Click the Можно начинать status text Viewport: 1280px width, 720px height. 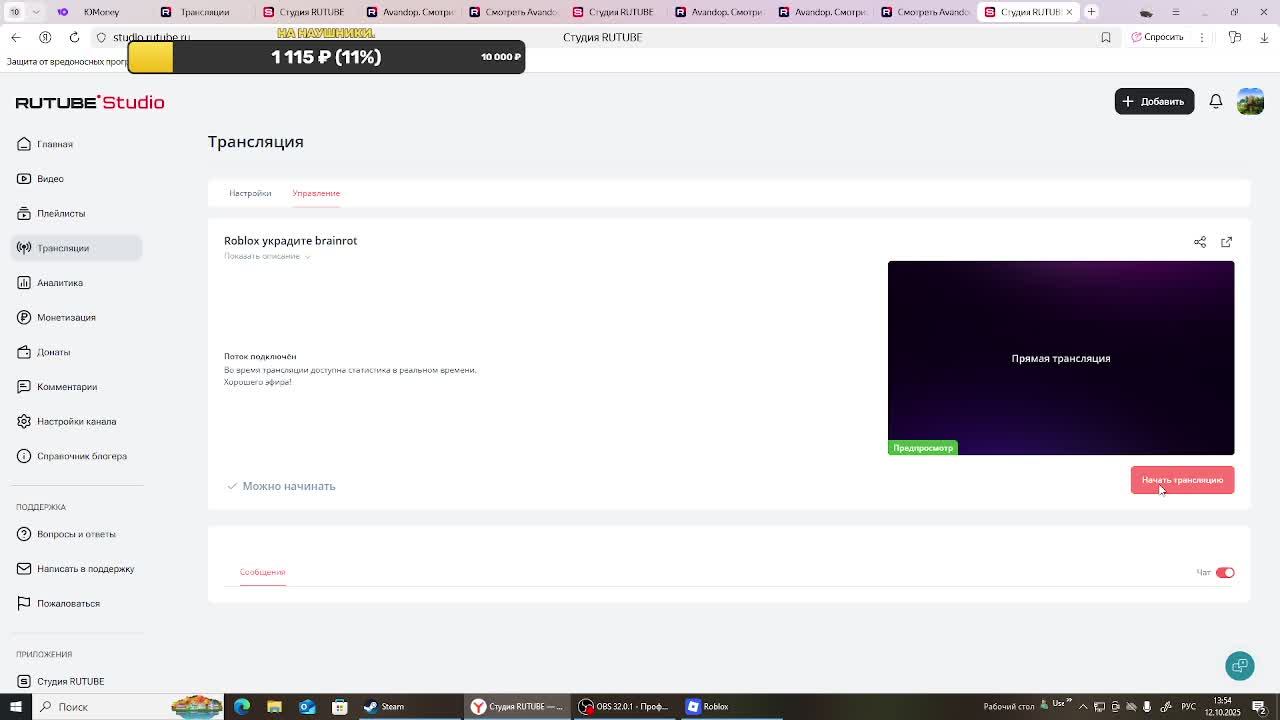pyautogui.click(x=289, y=486)
